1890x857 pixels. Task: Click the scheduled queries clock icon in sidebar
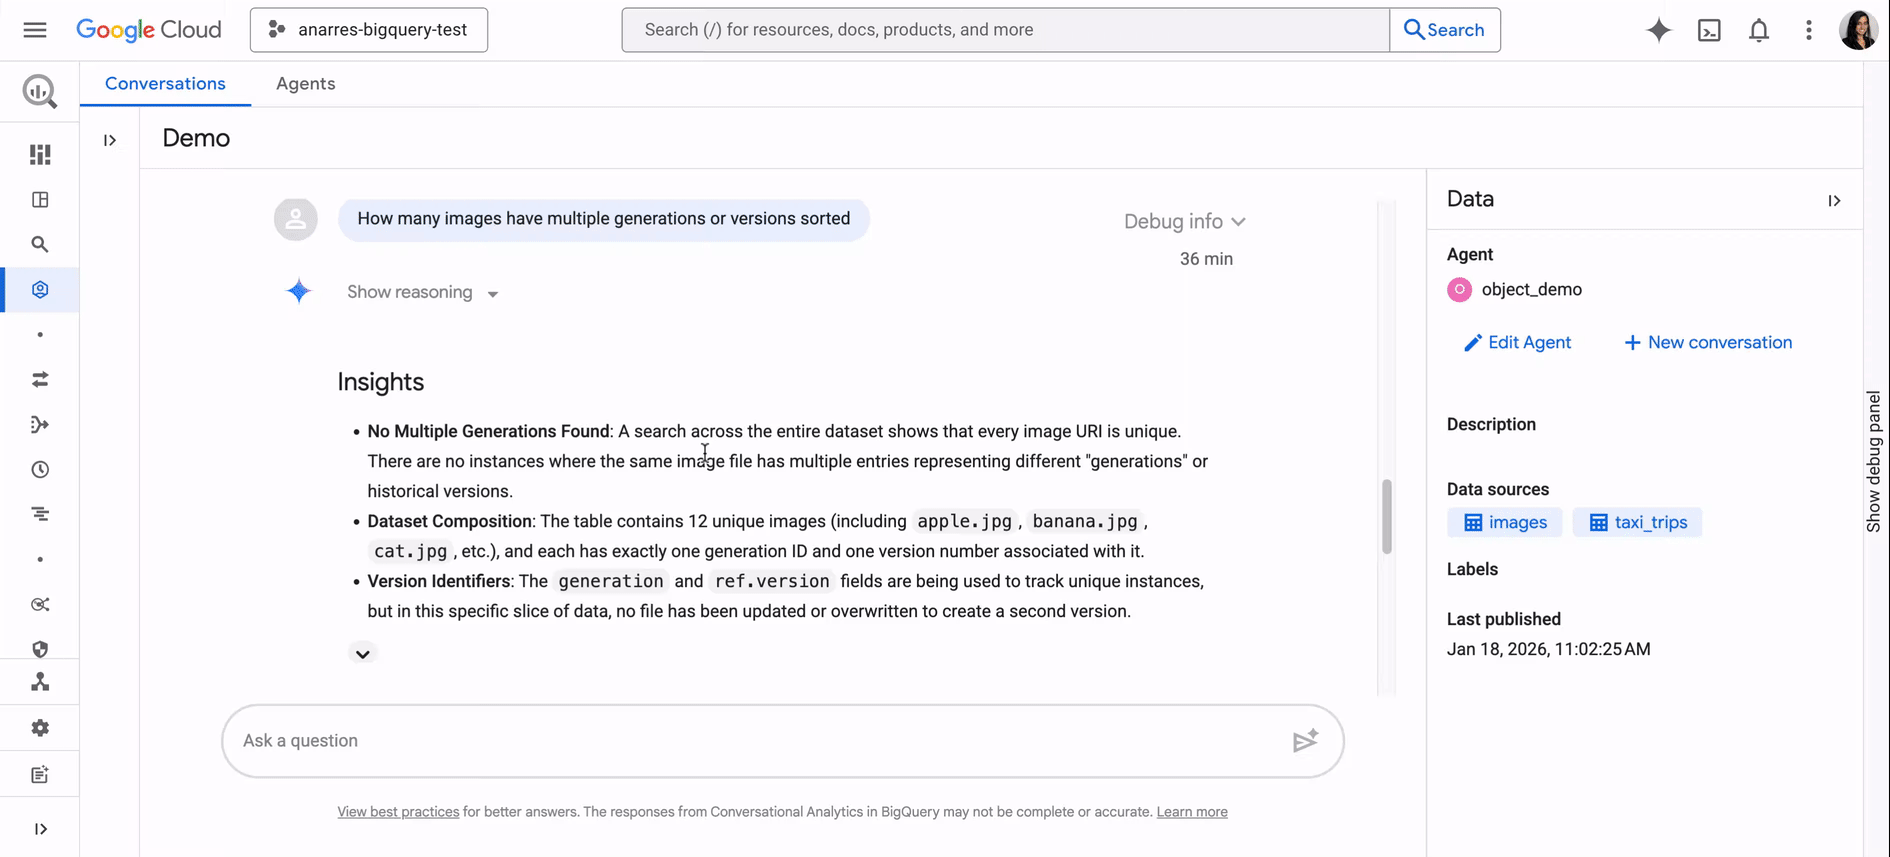point(40,468)
